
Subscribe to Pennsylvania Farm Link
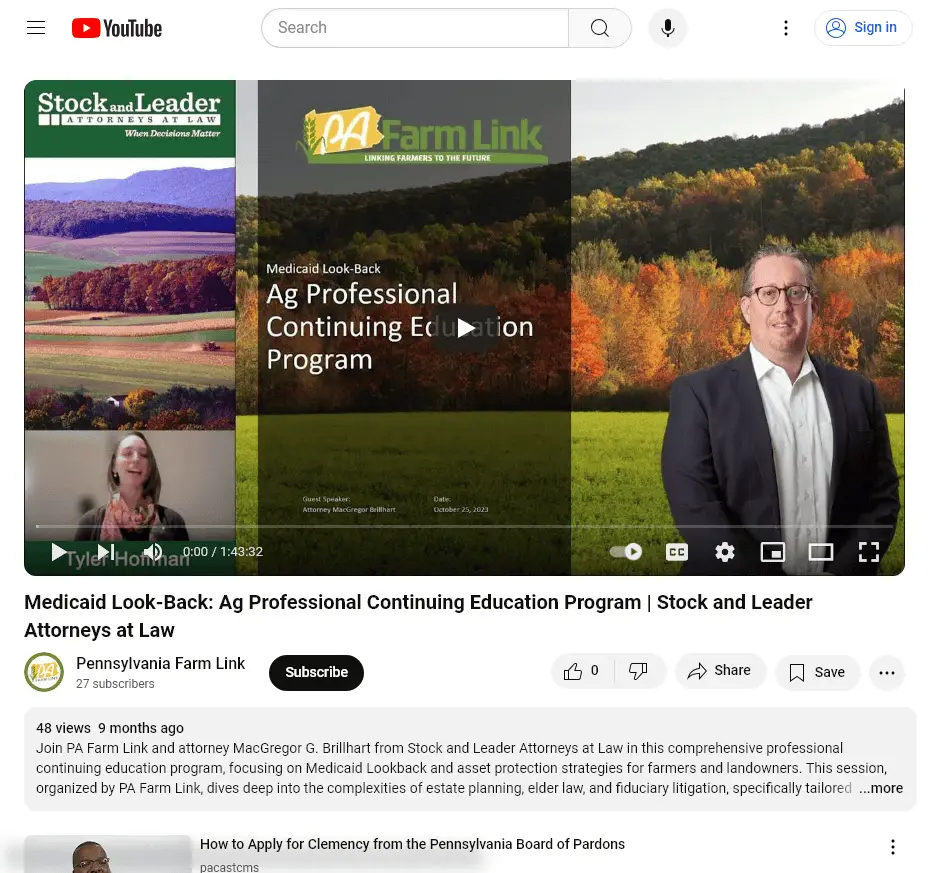[316, 673]
